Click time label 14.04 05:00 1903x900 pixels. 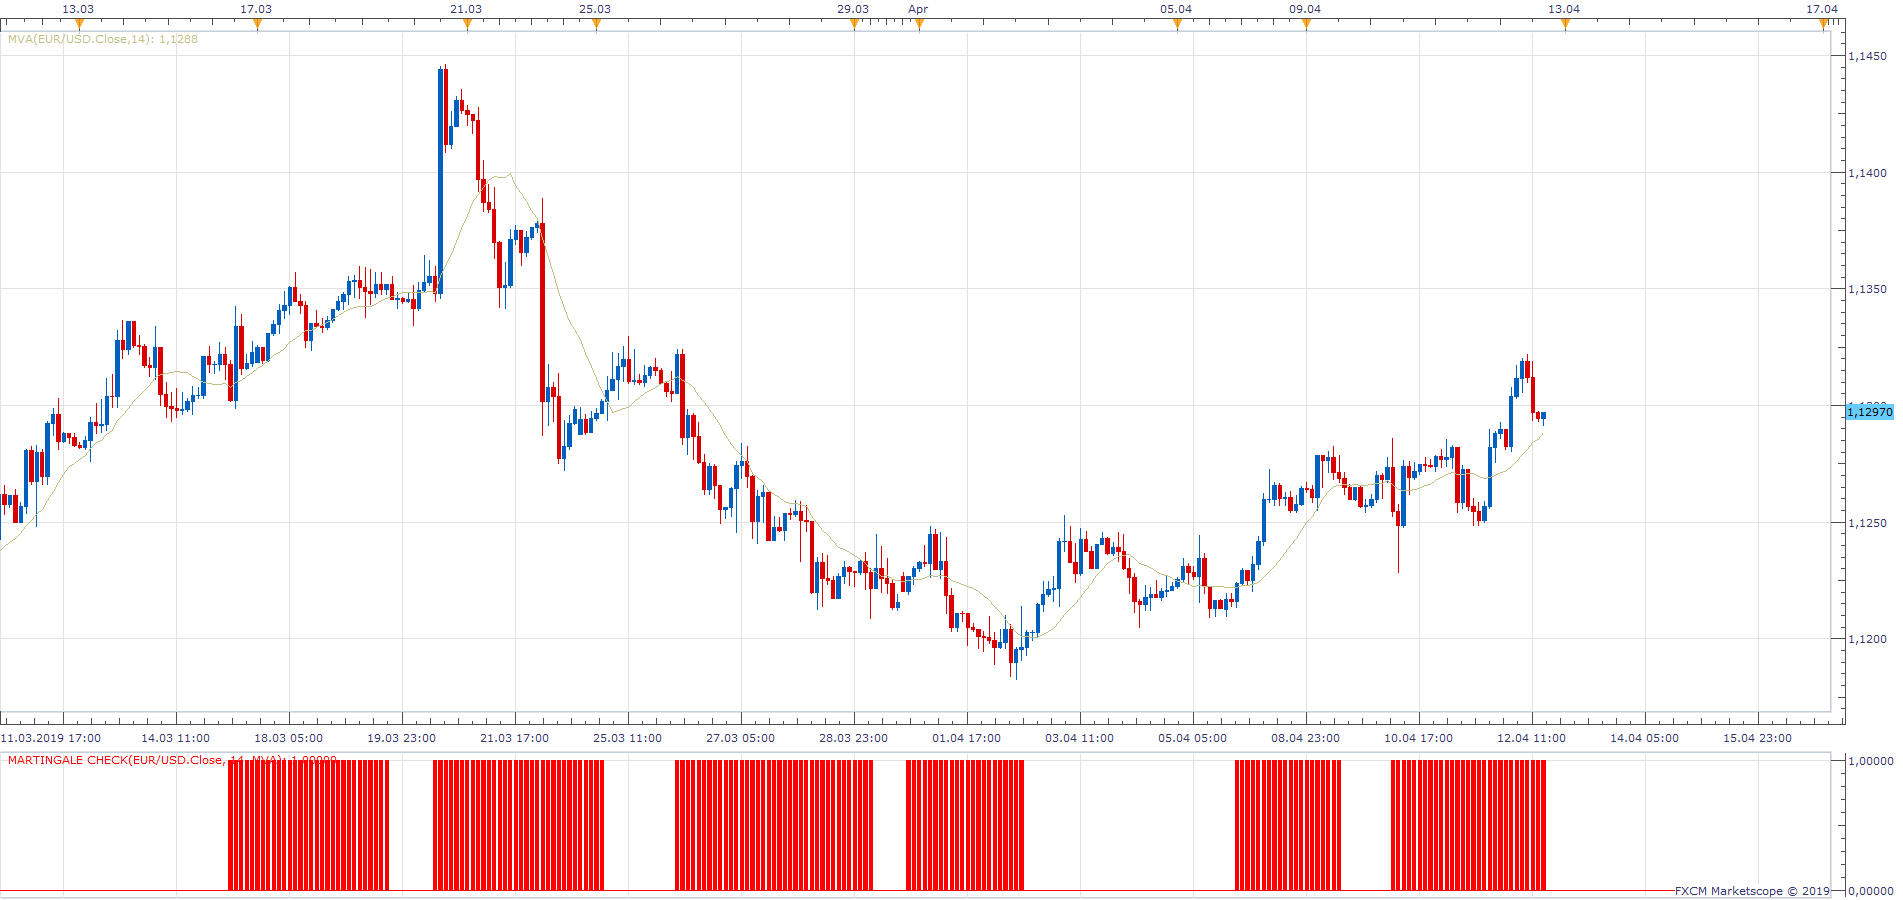point(1645,738)
